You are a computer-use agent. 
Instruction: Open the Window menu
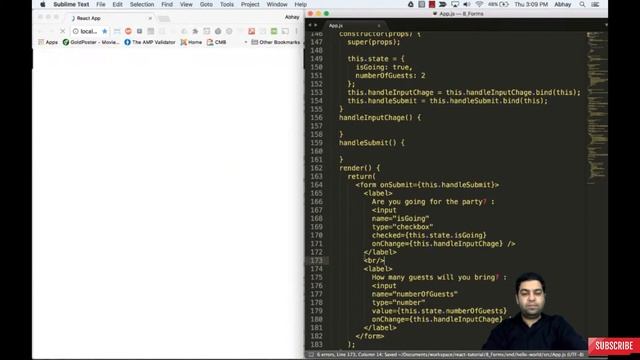277,4
